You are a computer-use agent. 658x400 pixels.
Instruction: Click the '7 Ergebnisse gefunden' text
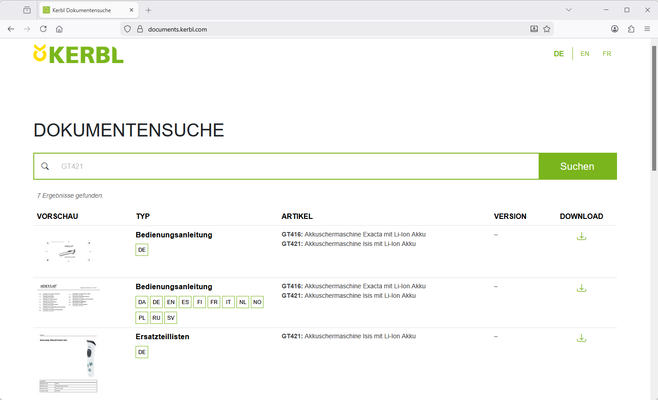pyautogui.click(x=70, y=196)
